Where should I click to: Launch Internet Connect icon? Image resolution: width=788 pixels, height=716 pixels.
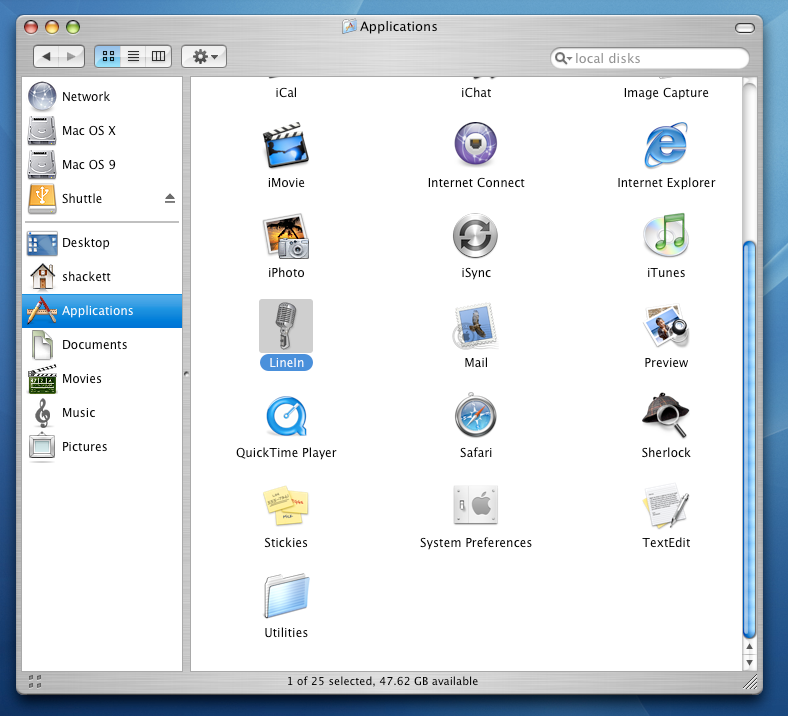475,144
